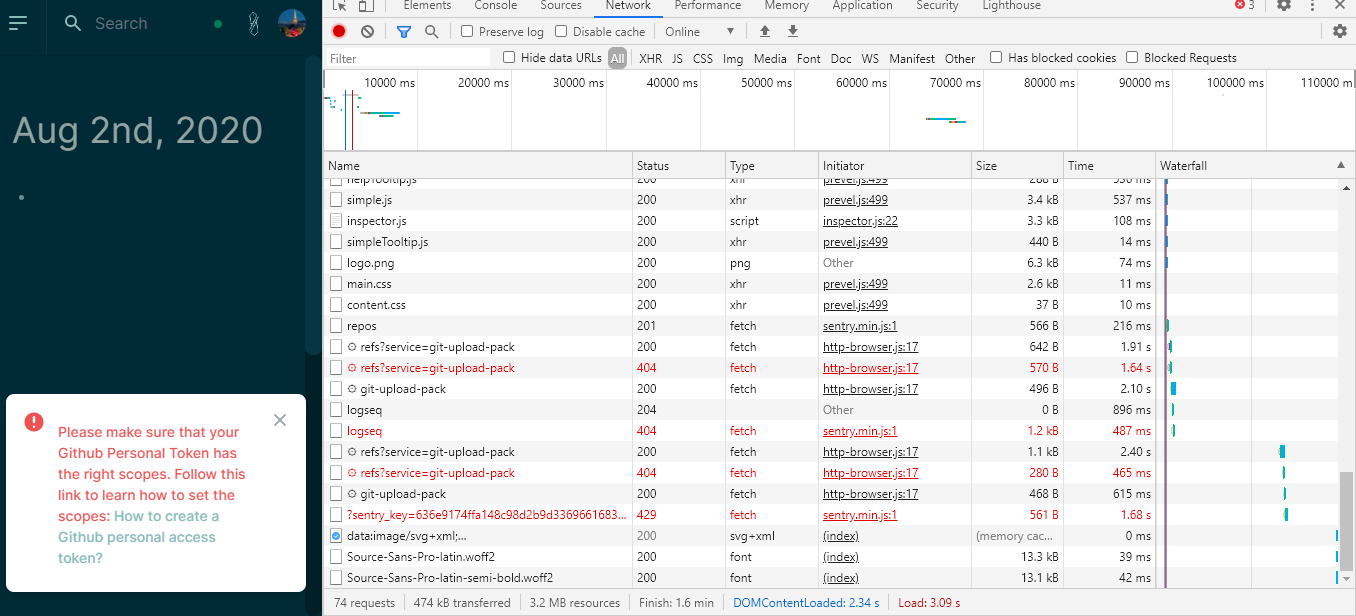Viewport: 1356px width, 616px height.
Task: Filter requests by Img
Action: (733, 58)
